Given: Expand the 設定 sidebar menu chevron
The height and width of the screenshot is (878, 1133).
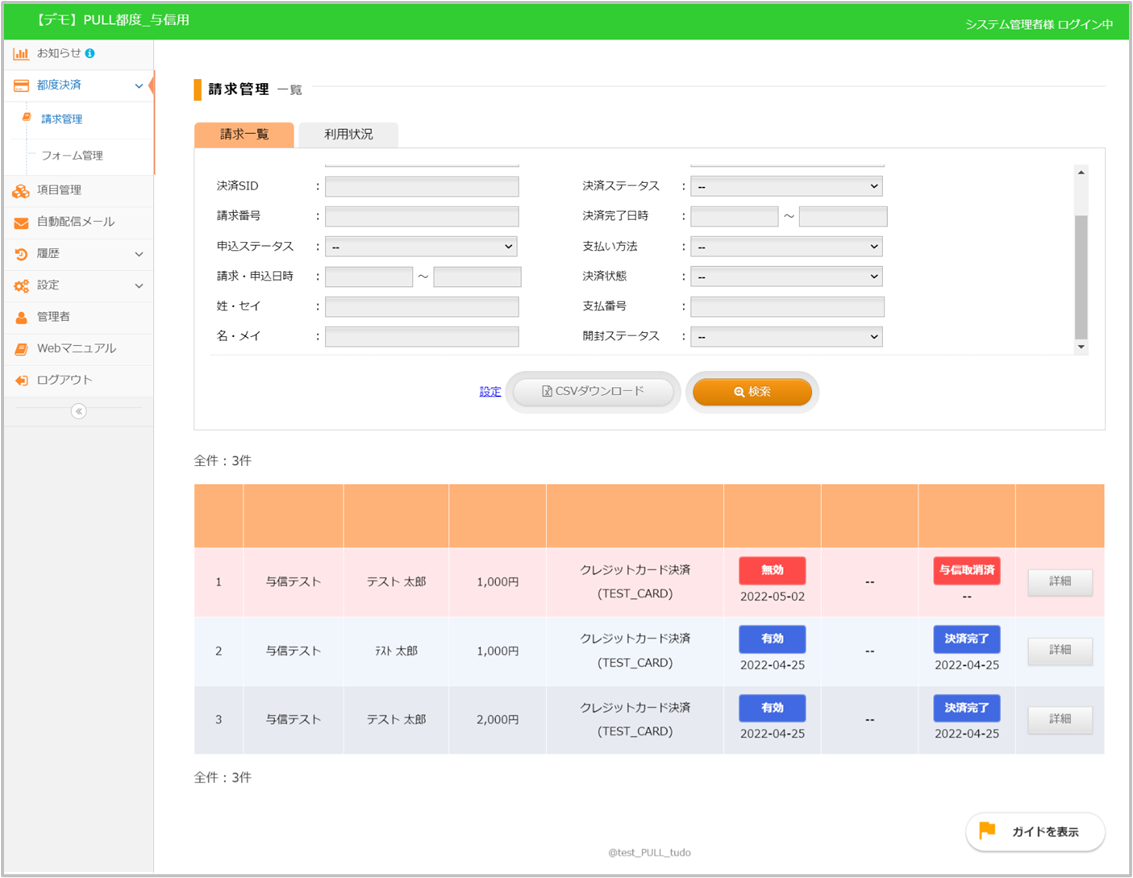Looking at the screenshot, I should click(x=139, y=286).
